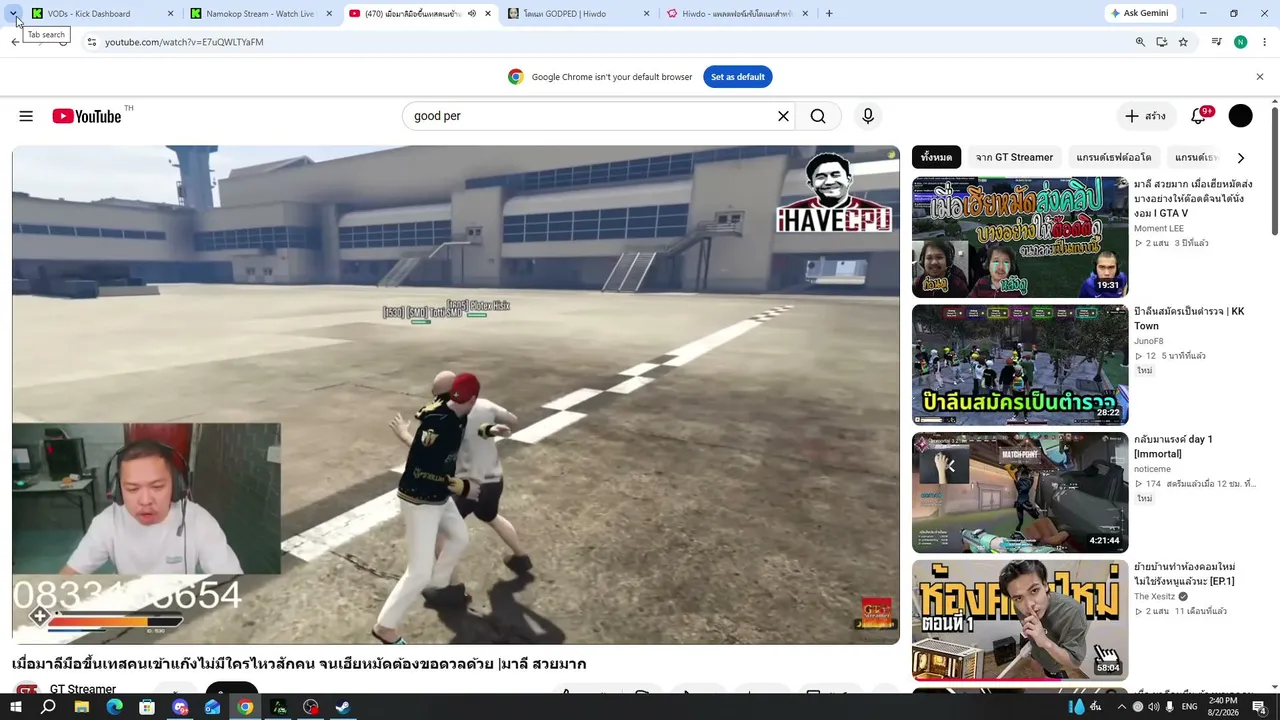Viewport: 1280px width, 720px height.
Task: Set Chrome as default browser
Action: pyautogui.click(x=738, y=77)
